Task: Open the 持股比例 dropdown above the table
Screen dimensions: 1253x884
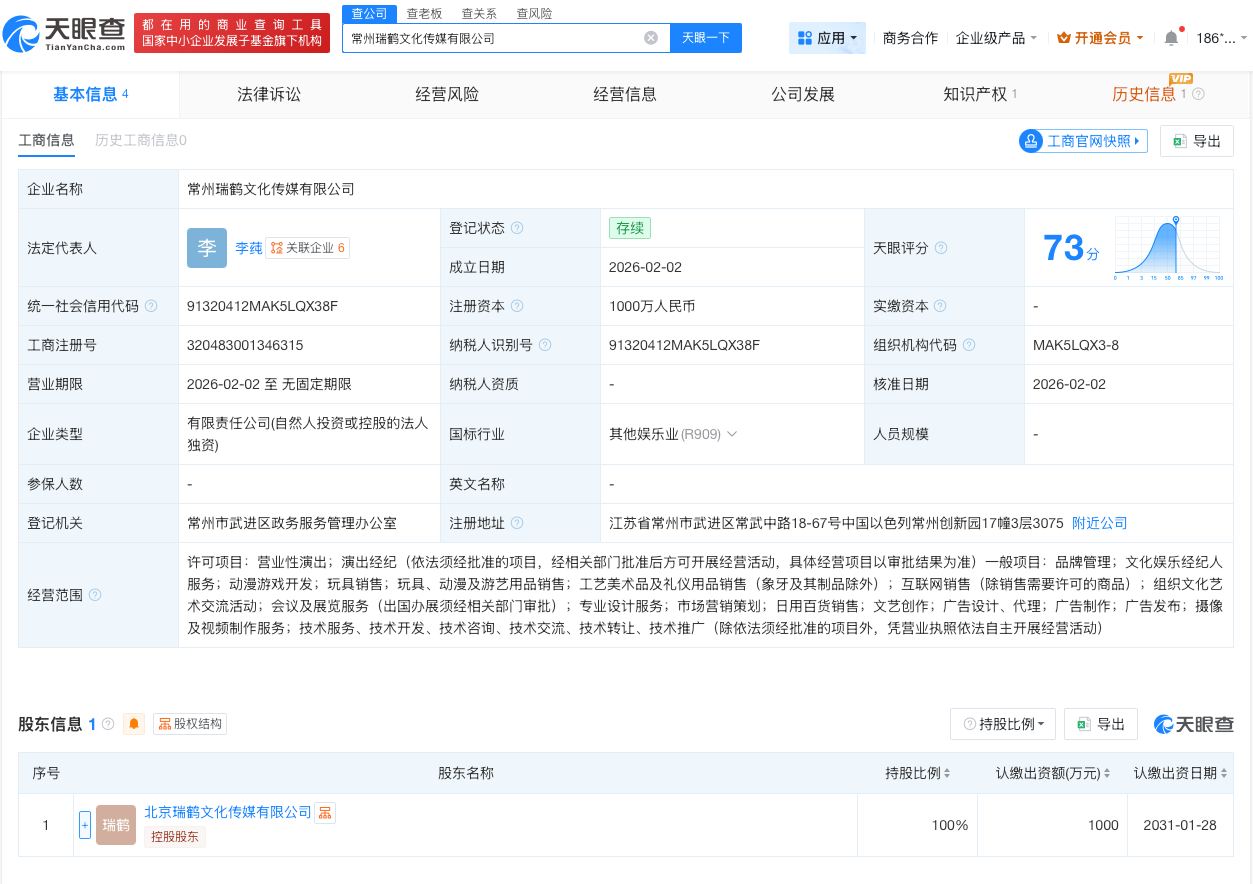Action: 1003,723
